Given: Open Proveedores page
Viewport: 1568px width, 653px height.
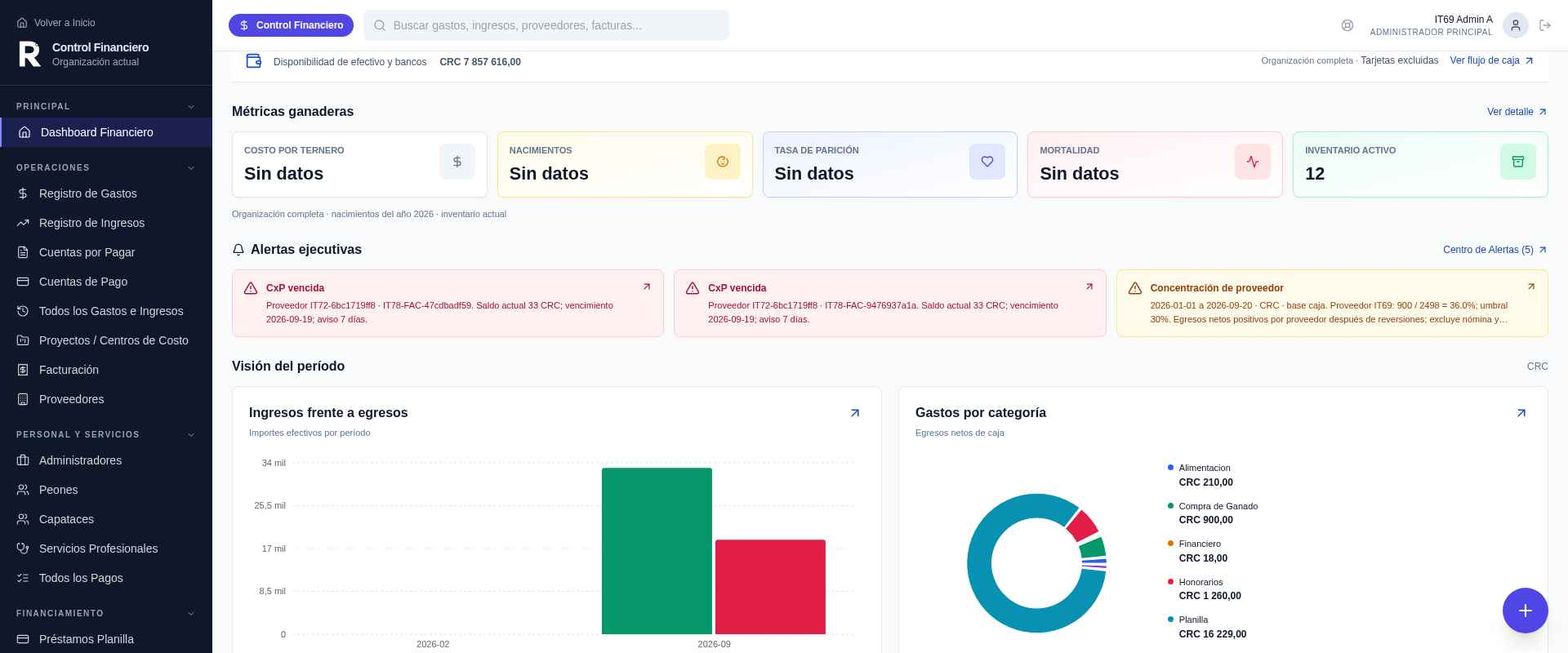Looking at the screenshot, I should point(106,399).
